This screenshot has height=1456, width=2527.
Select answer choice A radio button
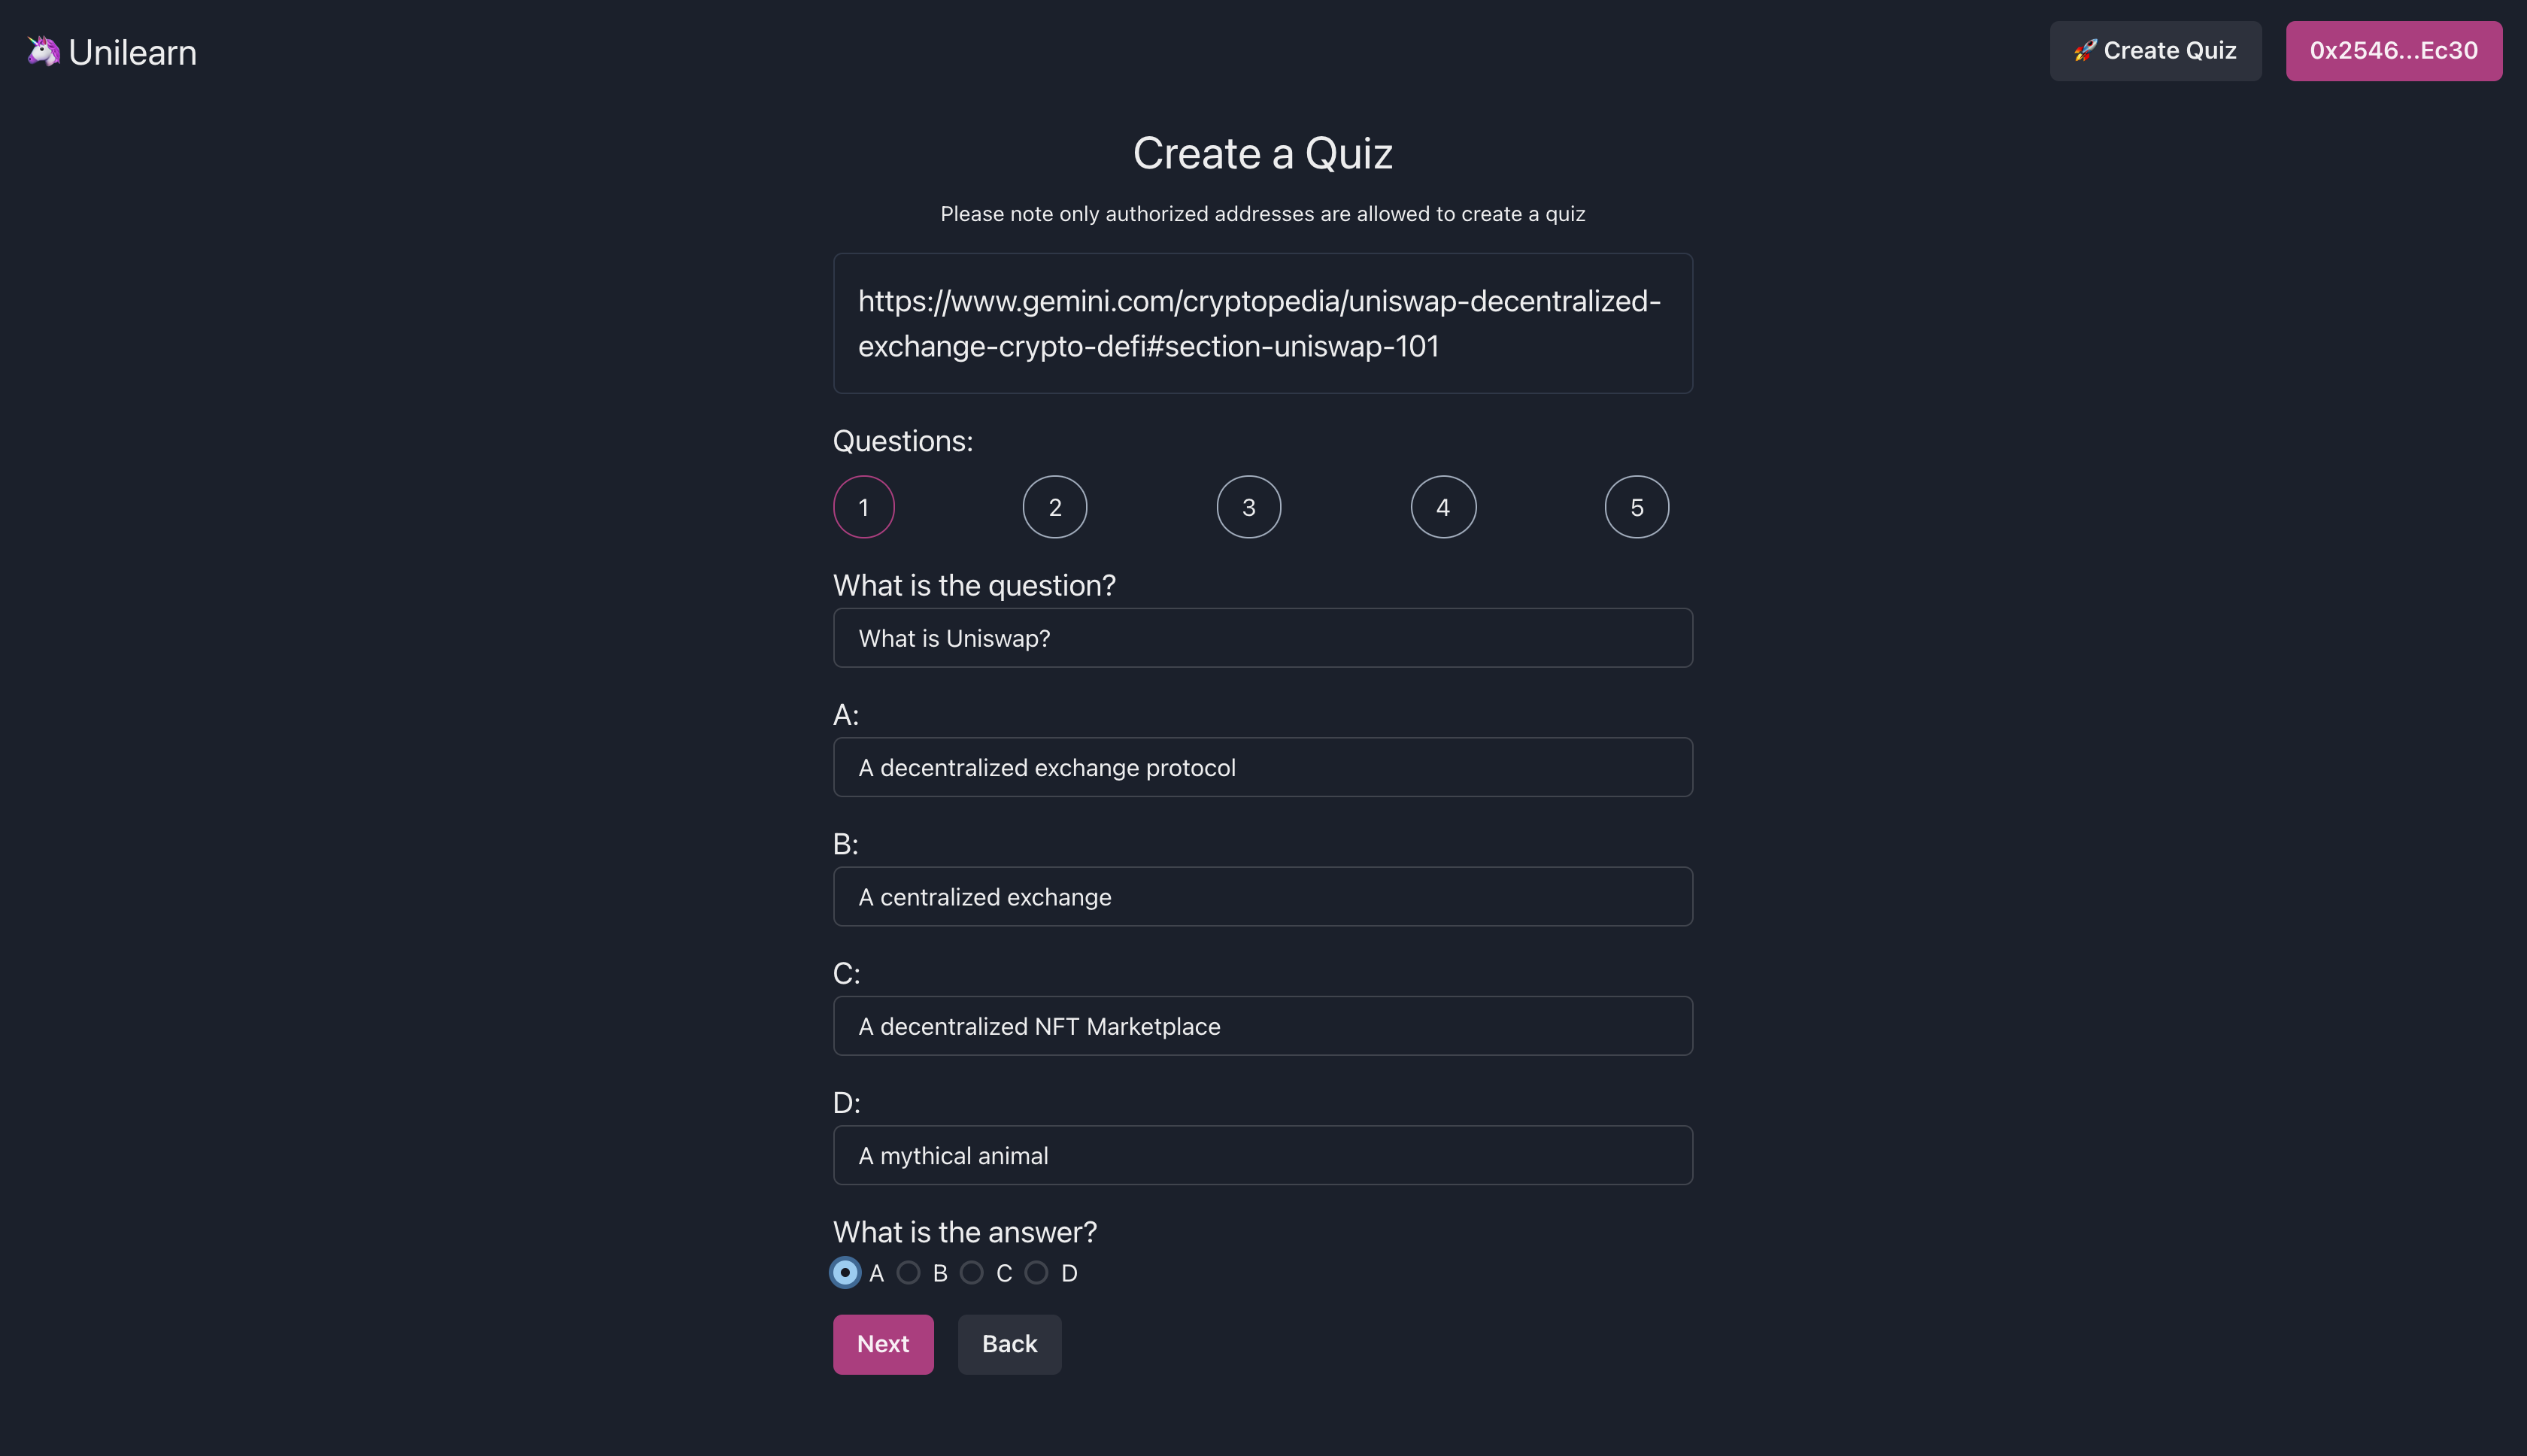tap(844, 1273)
